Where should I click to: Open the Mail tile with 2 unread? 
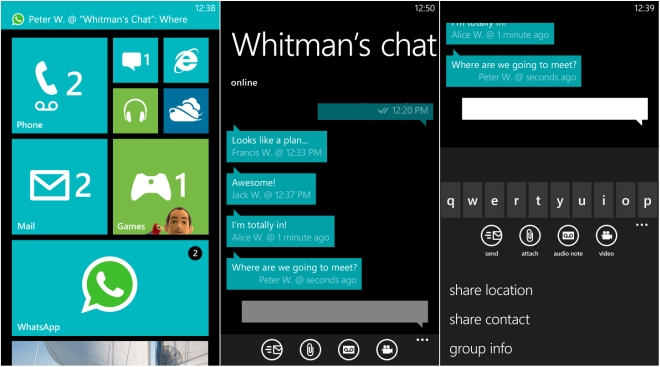point(59,186)
